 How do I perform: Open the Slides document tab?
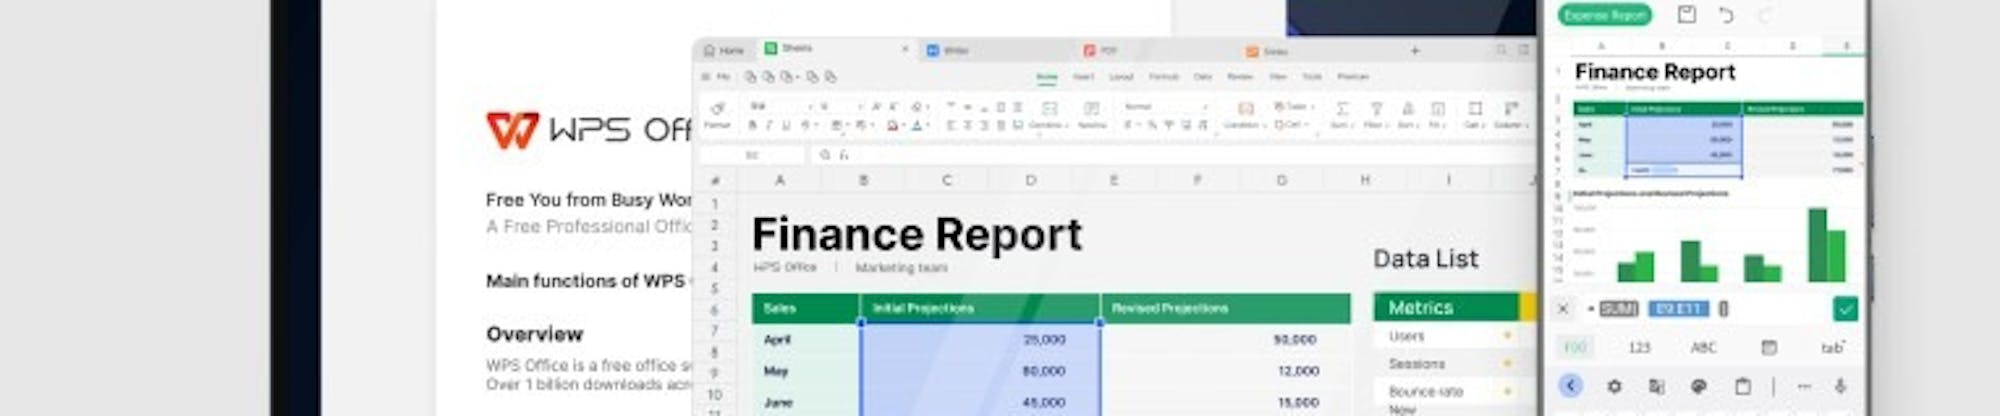pyautogui.click(x=1266, y=50)
